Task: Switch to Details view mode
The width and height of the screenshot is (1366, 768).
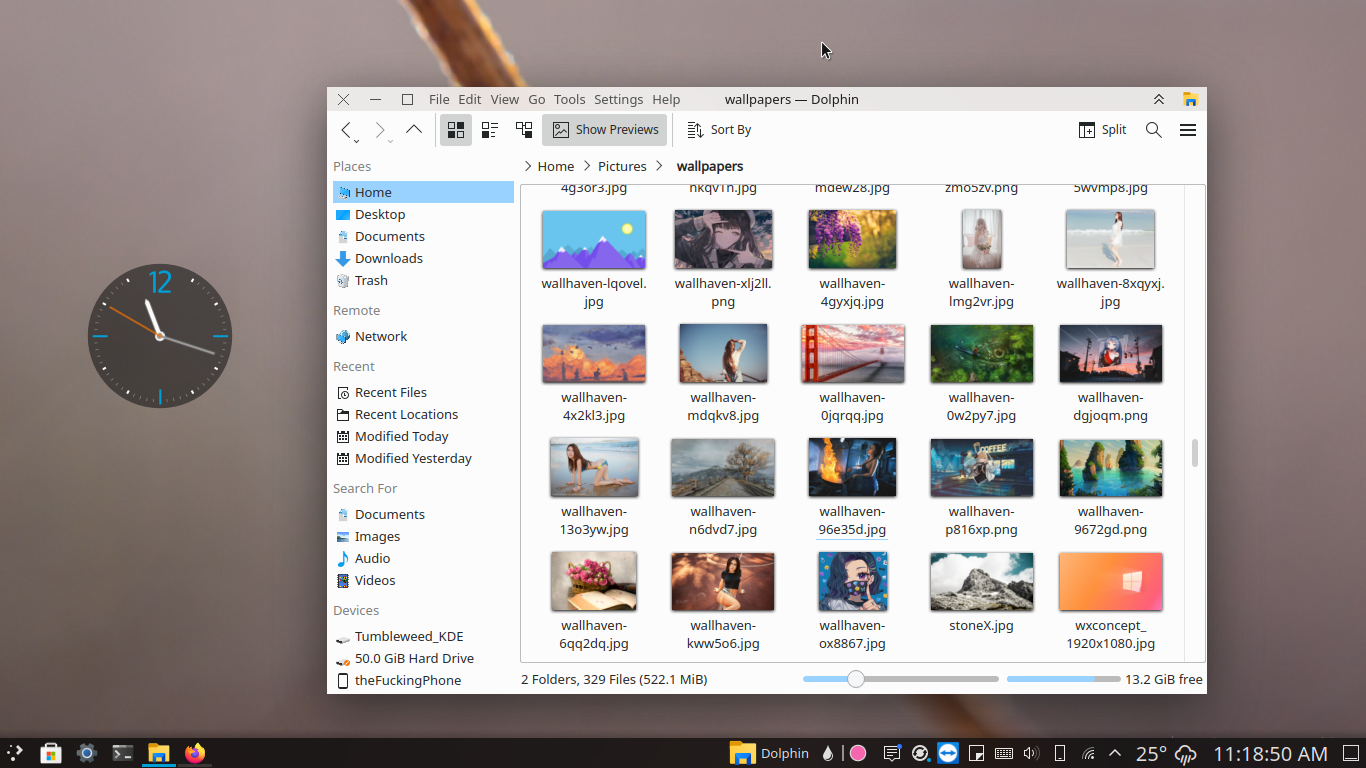Action: pyautogui.click(x=524, y=130)
